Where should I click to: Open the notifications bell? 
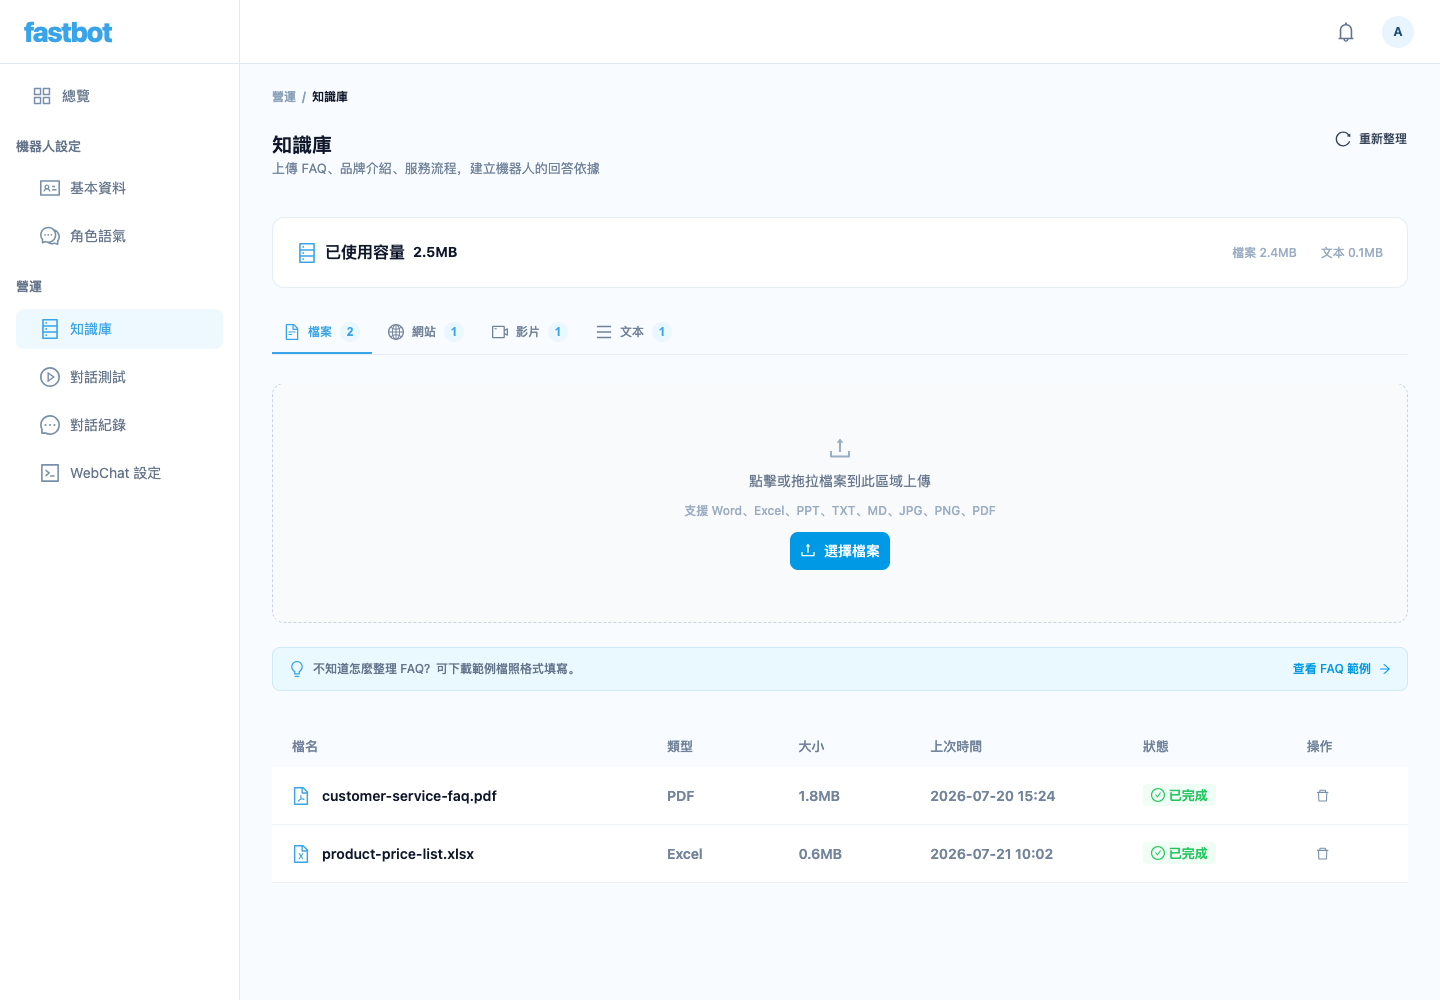[x=1346, y=32]
